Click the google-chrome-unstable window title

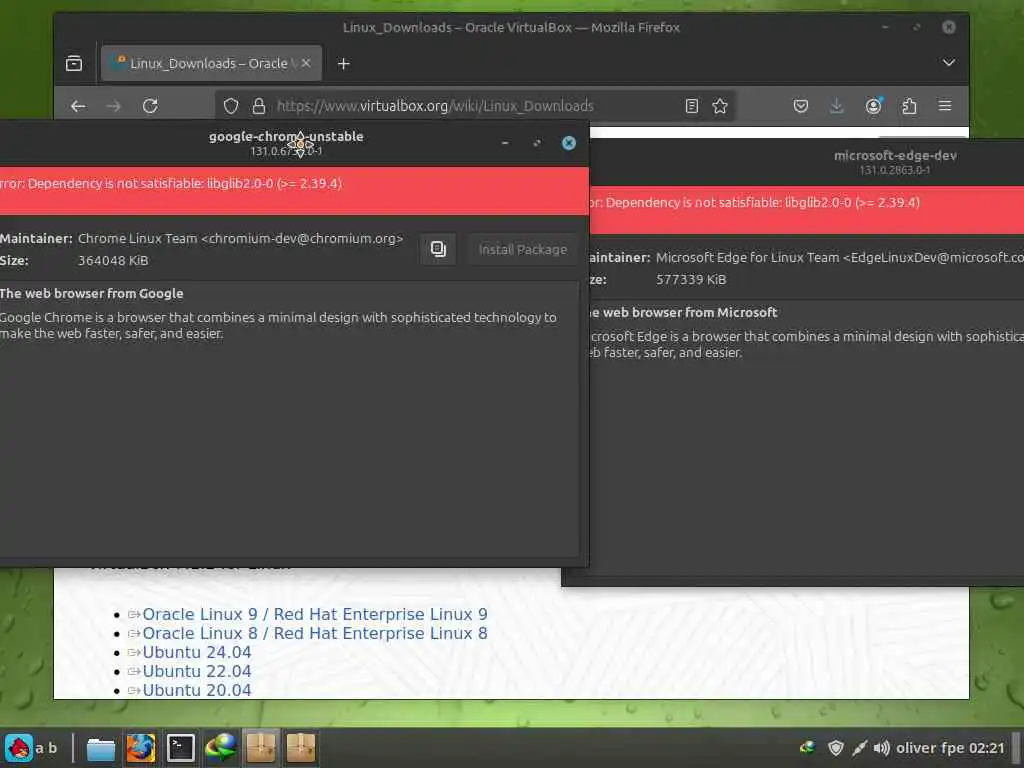[286, 136]
